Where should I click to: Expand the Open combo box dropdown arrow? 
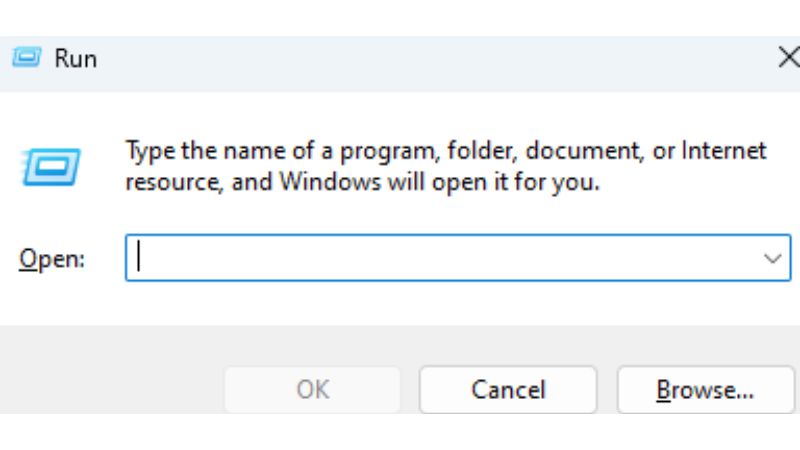(772, 258)
